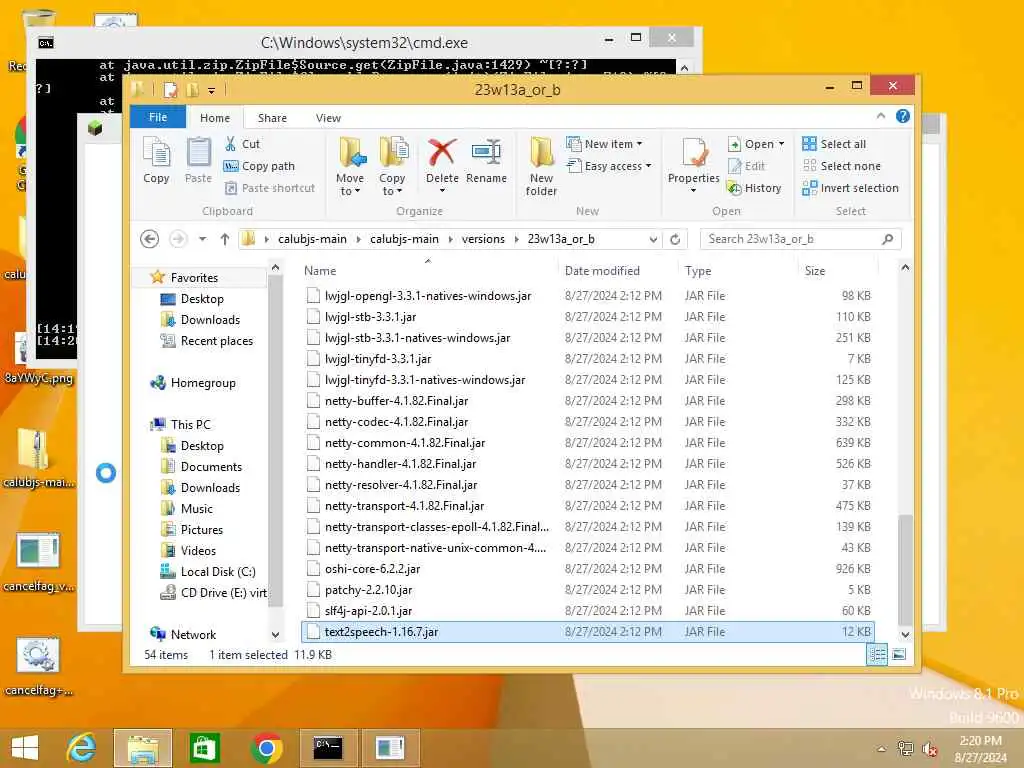The width and height of the screenshot is (1024, 768).
Task: Open recent locations dropdown arrow
Action: (x=202, y=239)
